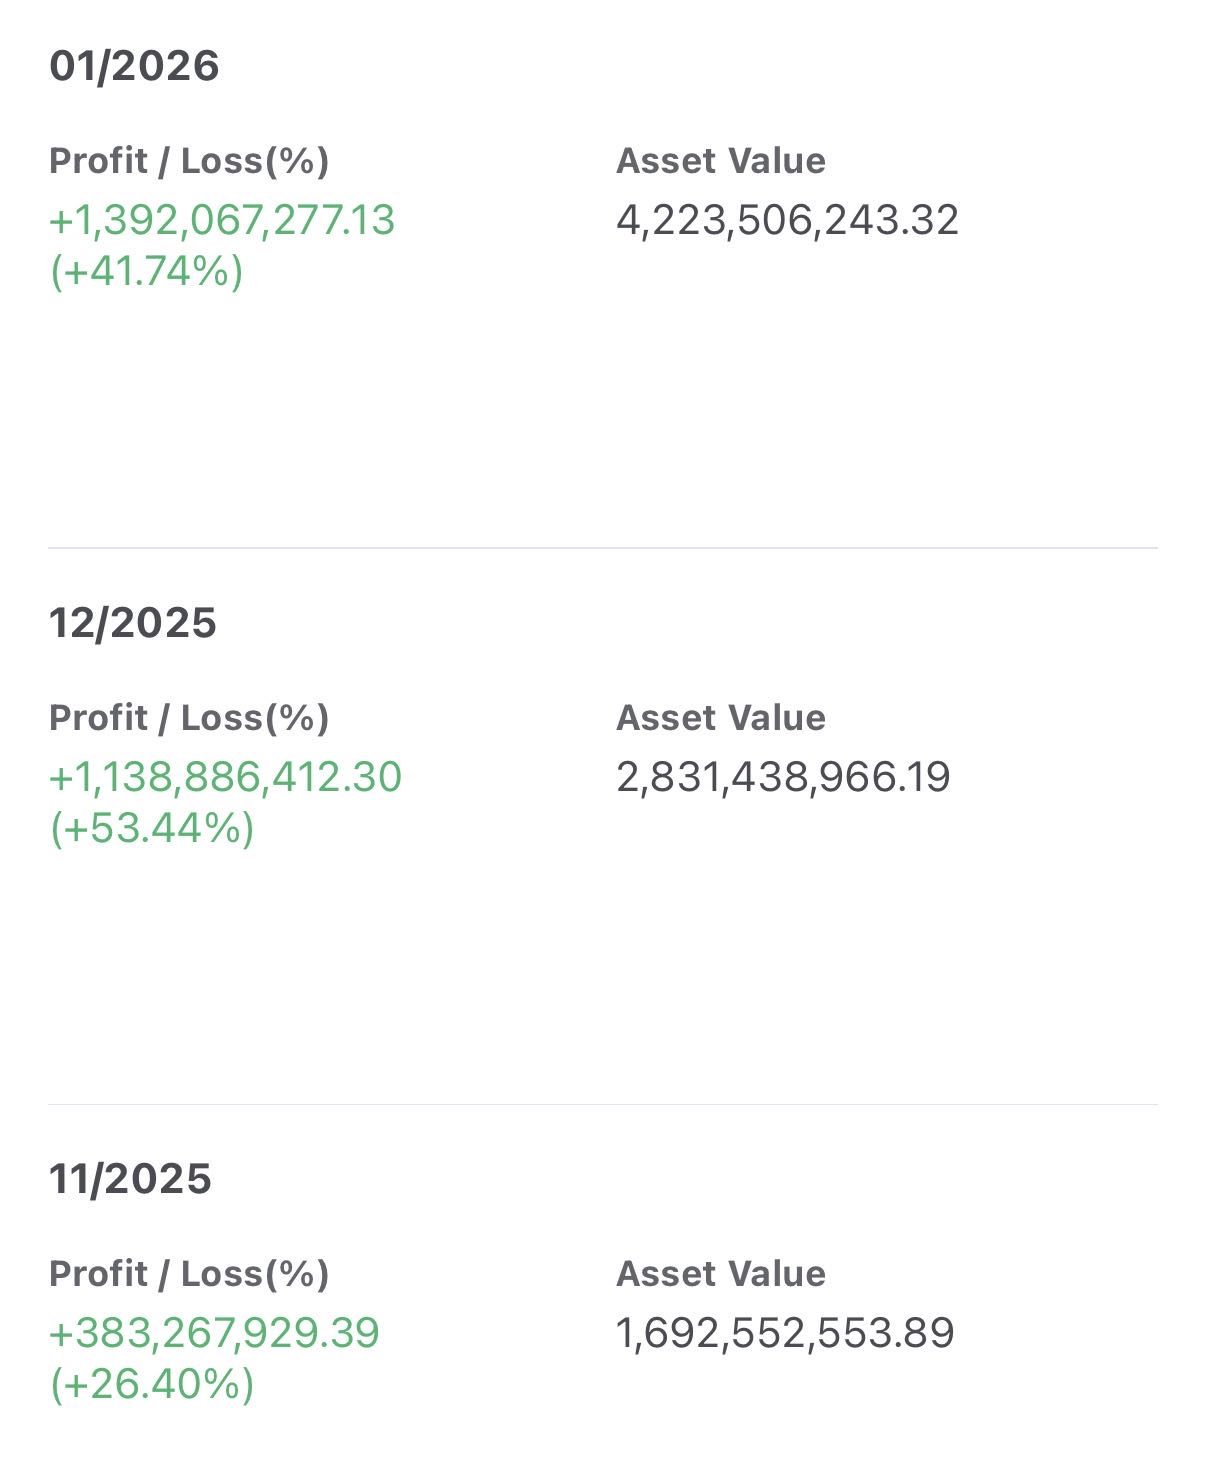Select the December 2025 Profit / Loss(%) label

(189, 718)
